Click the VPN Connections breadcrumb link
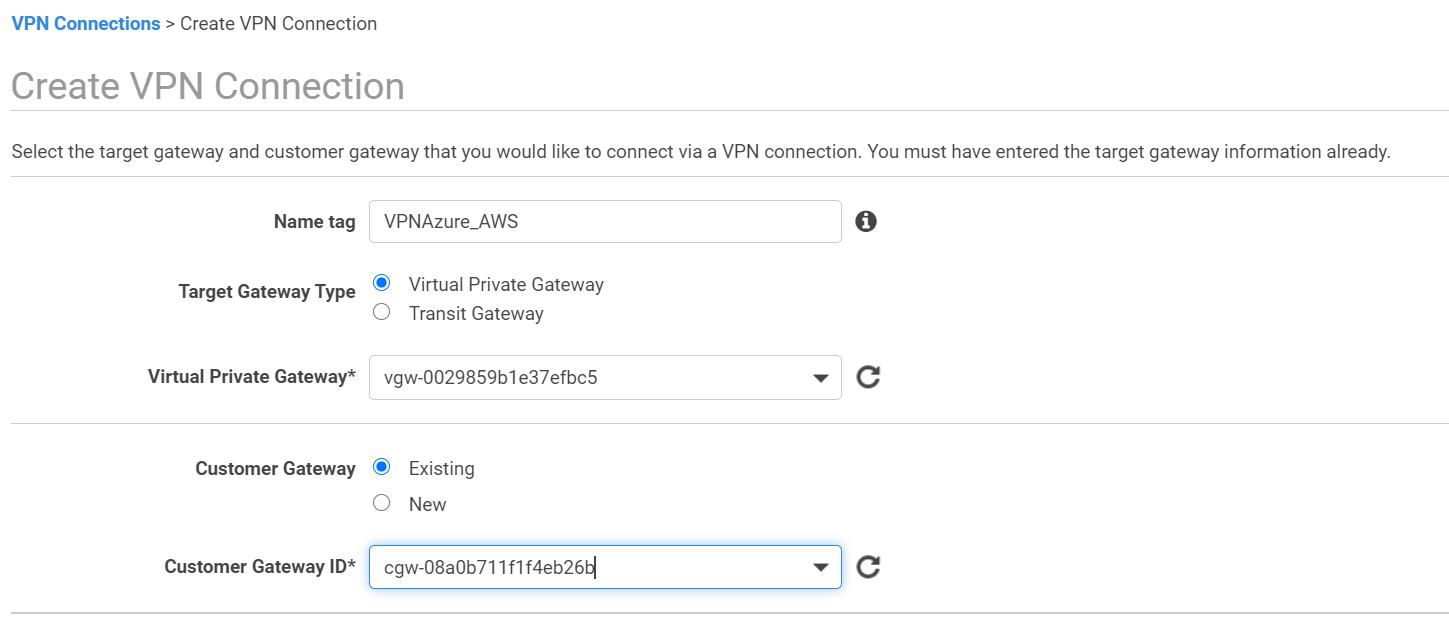This screenshot has height=617, width=1449. click(85, 23)
